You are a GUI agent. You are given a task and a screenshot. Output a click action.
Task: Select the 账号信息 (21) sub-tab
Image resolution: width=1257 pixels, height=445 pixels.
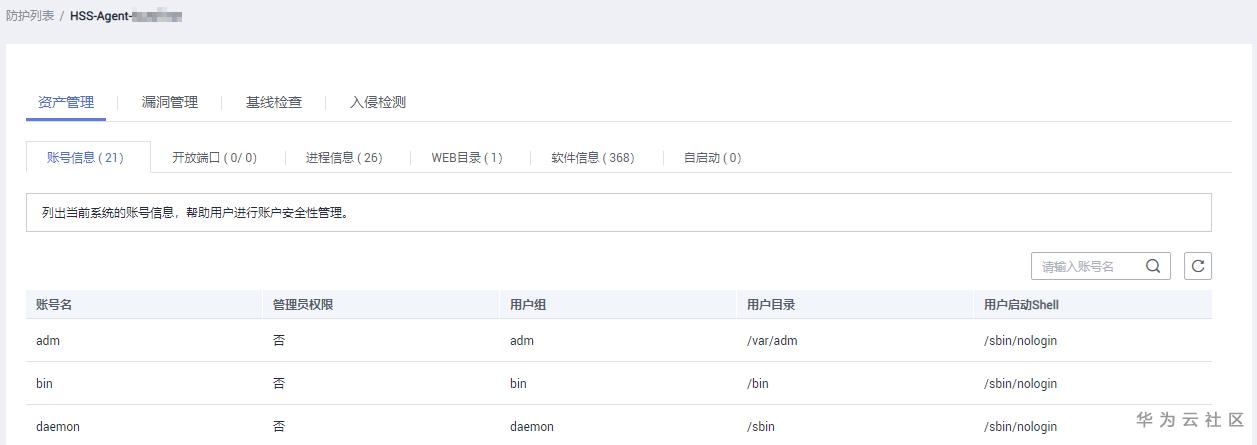tap(86, 158)
